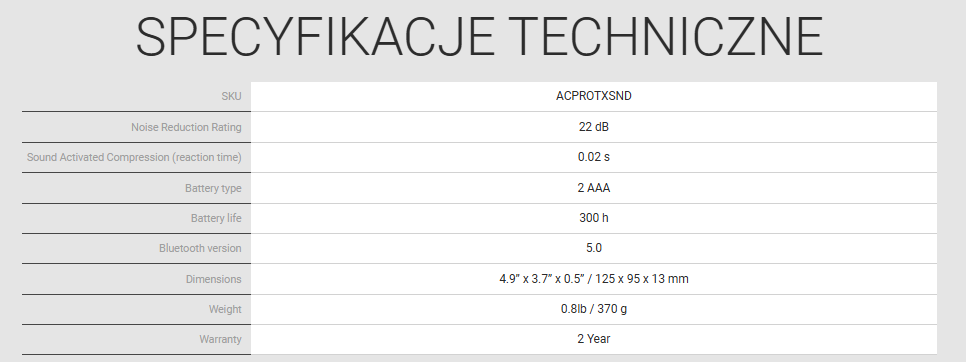The image size is (966, 362).
Task: Click the Dimensions label
Action: (214, 280)
